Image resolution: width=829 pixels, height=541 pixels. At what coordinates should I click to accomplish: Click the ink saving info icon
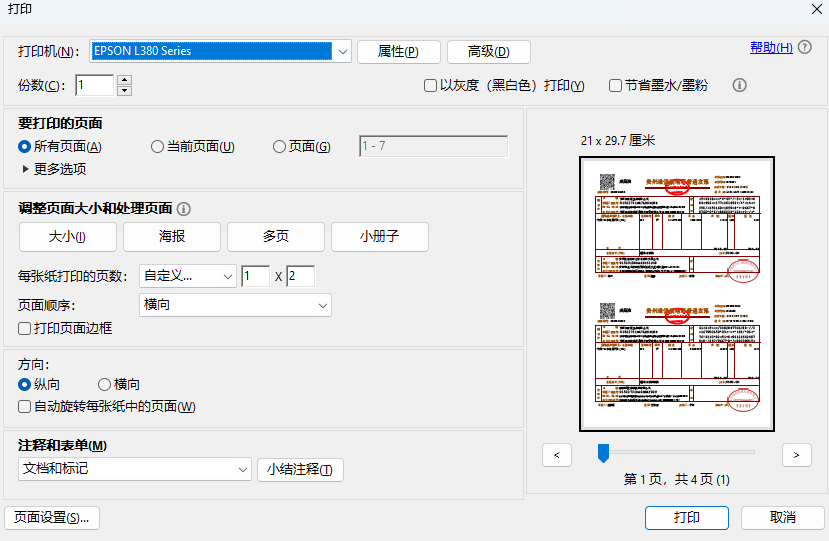pos(740,85)
